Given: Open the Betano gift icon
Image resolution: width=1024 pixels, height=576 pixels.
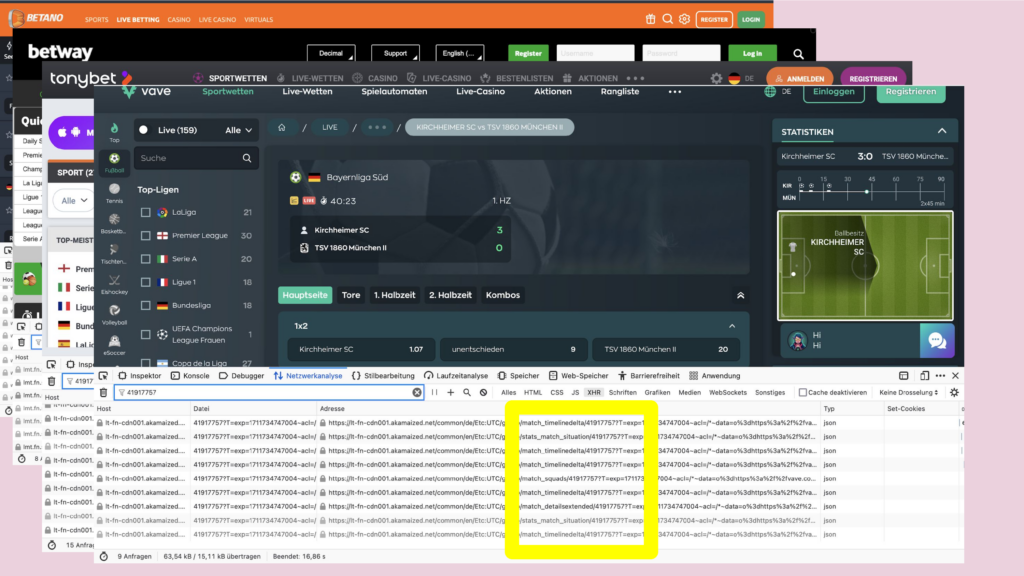Looking at the screenshot, I should [x=650, y=19].
